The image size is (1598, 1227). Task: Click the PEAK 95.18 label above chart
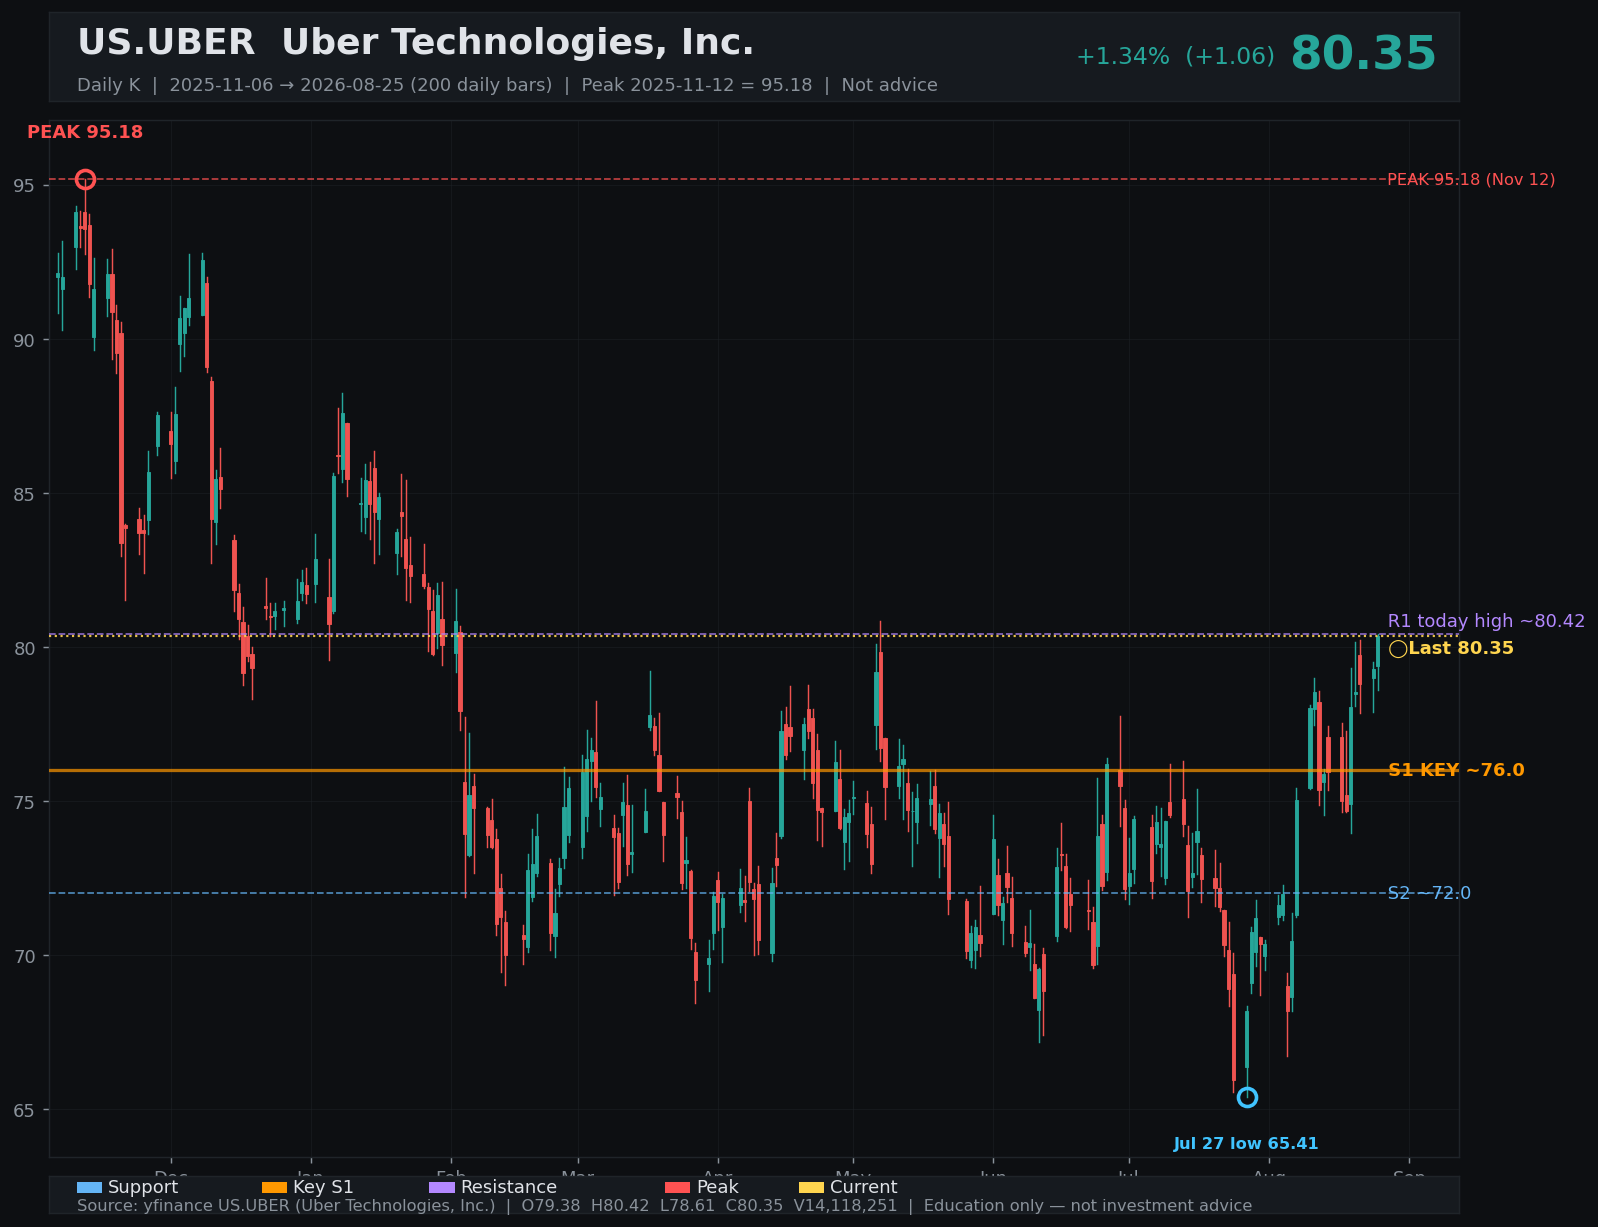(x=85, y=132)
